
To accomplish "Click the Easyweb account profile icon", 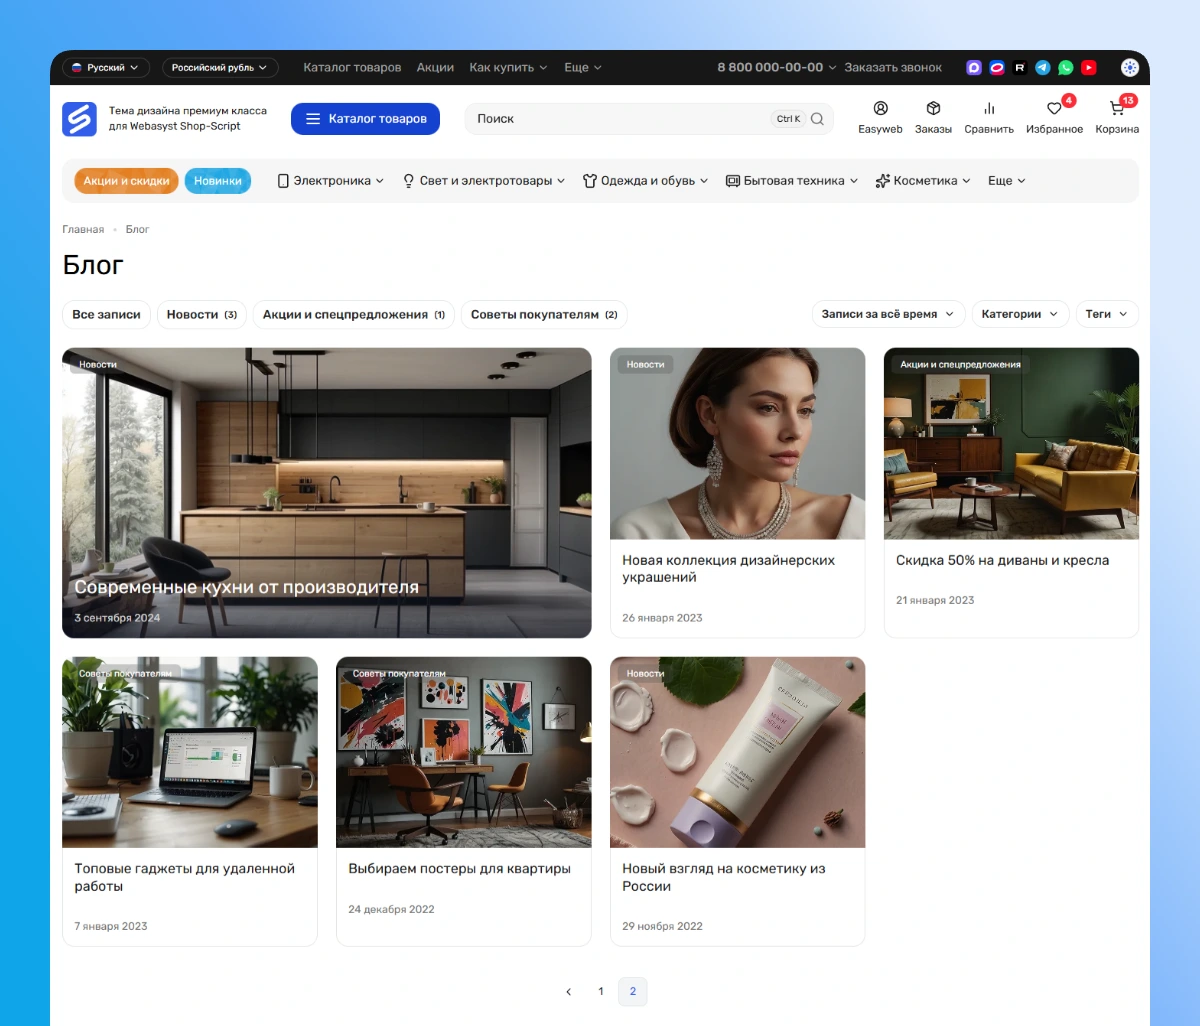I will pyautogui.click(x=880, y=109).
